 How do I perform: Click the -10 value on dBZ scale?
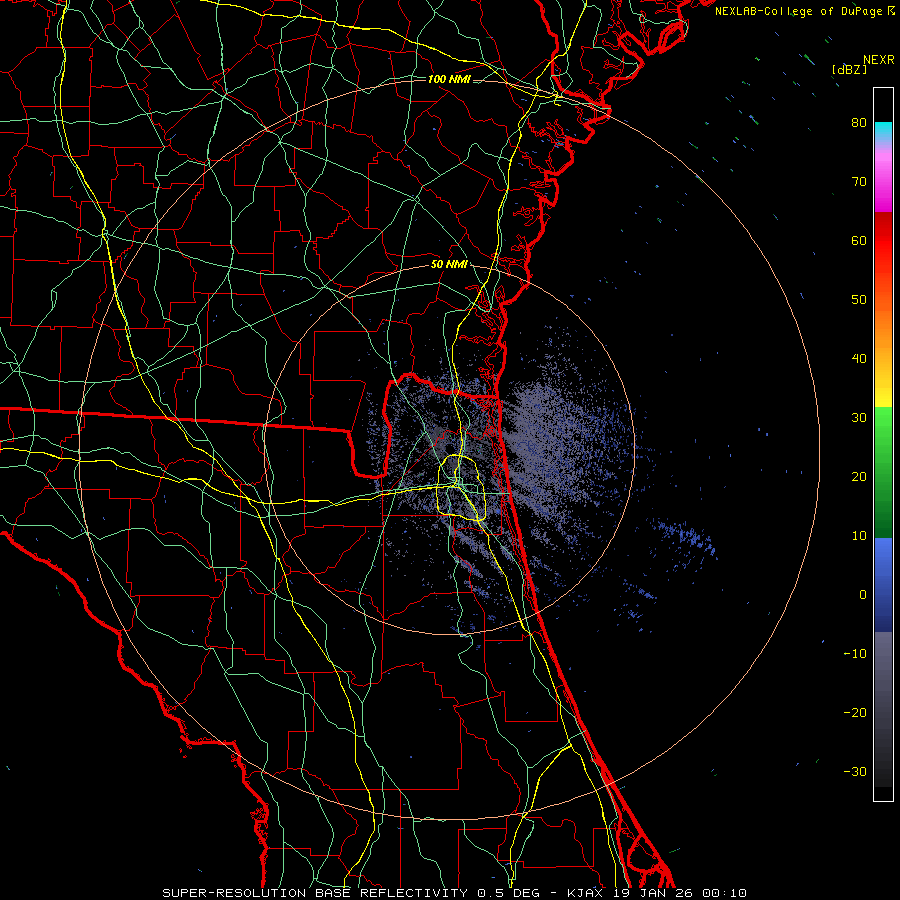point(855,654)
